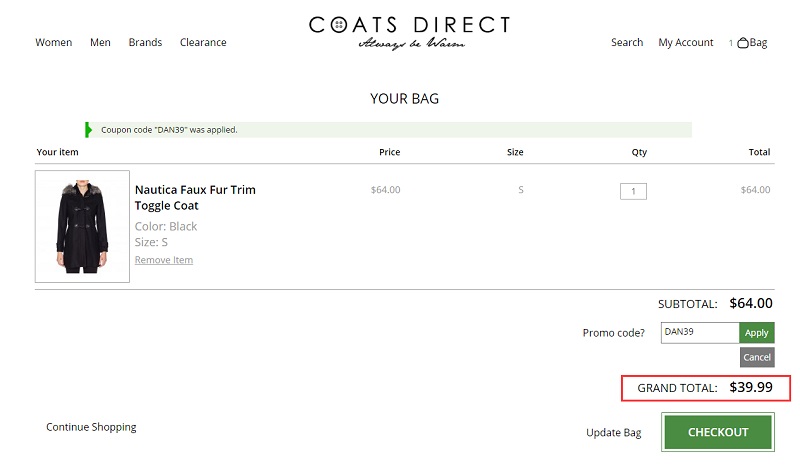The width and height of the screenshot is (800, 471).
Task: Open Nautica Faux Fur Trim Toggle Coat
Action: coord(195,197)
